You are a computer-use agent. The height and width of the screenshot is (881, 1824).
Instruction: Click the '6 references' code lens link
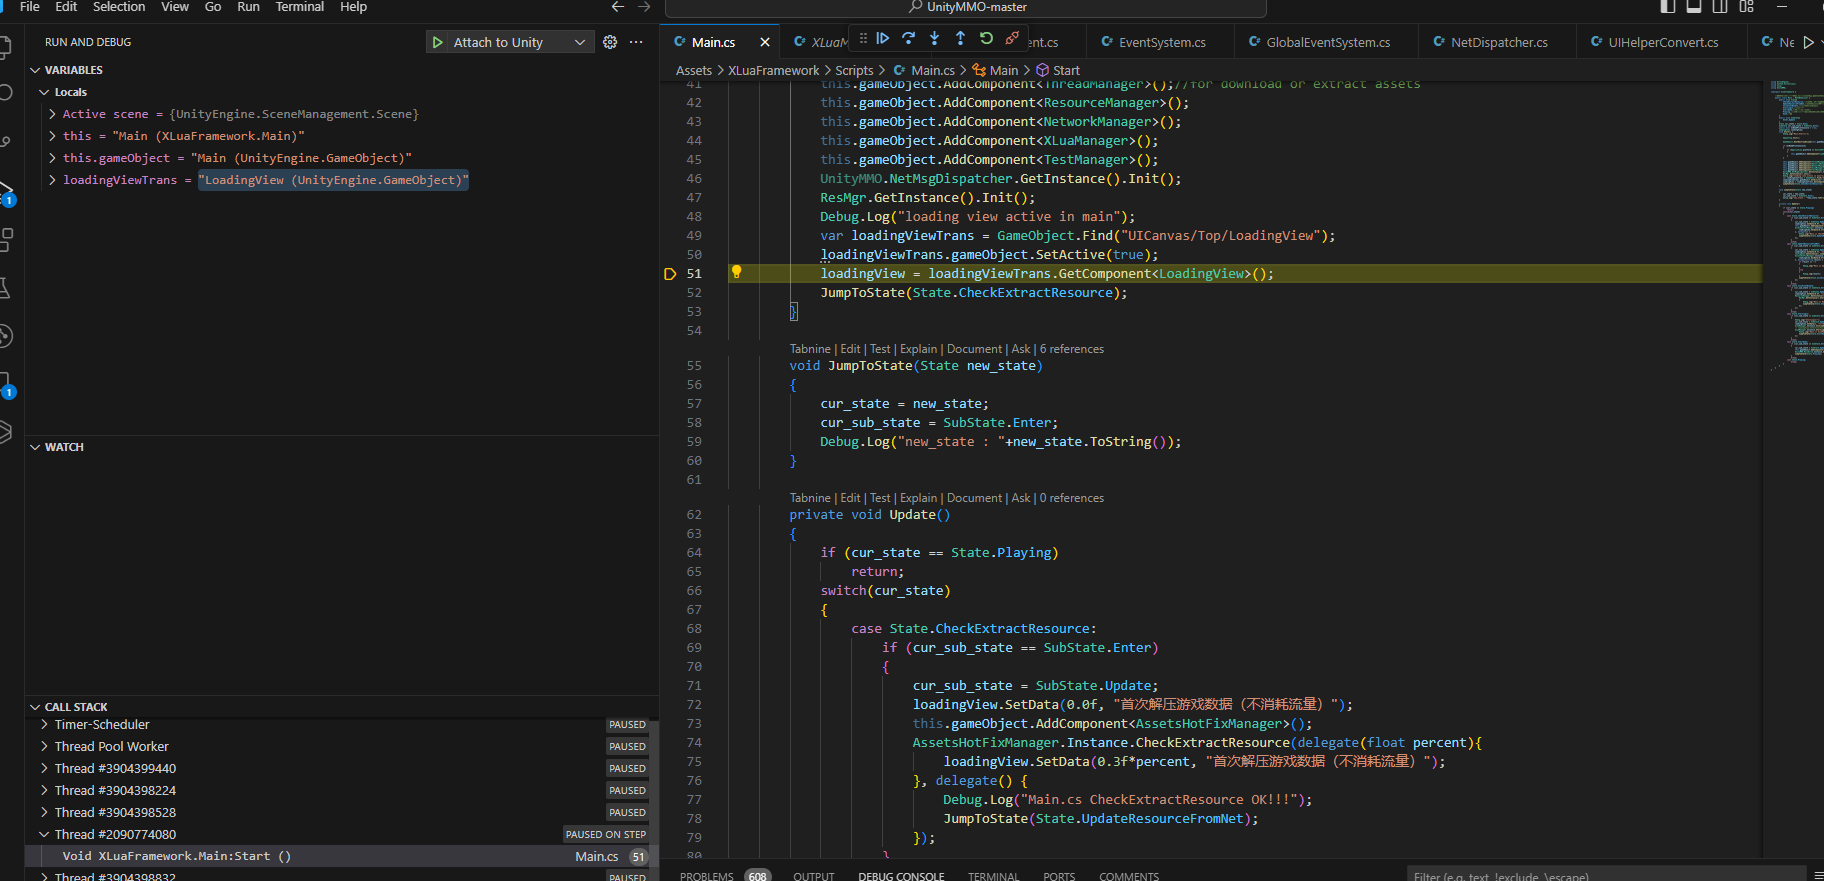tap(1071, 349)
